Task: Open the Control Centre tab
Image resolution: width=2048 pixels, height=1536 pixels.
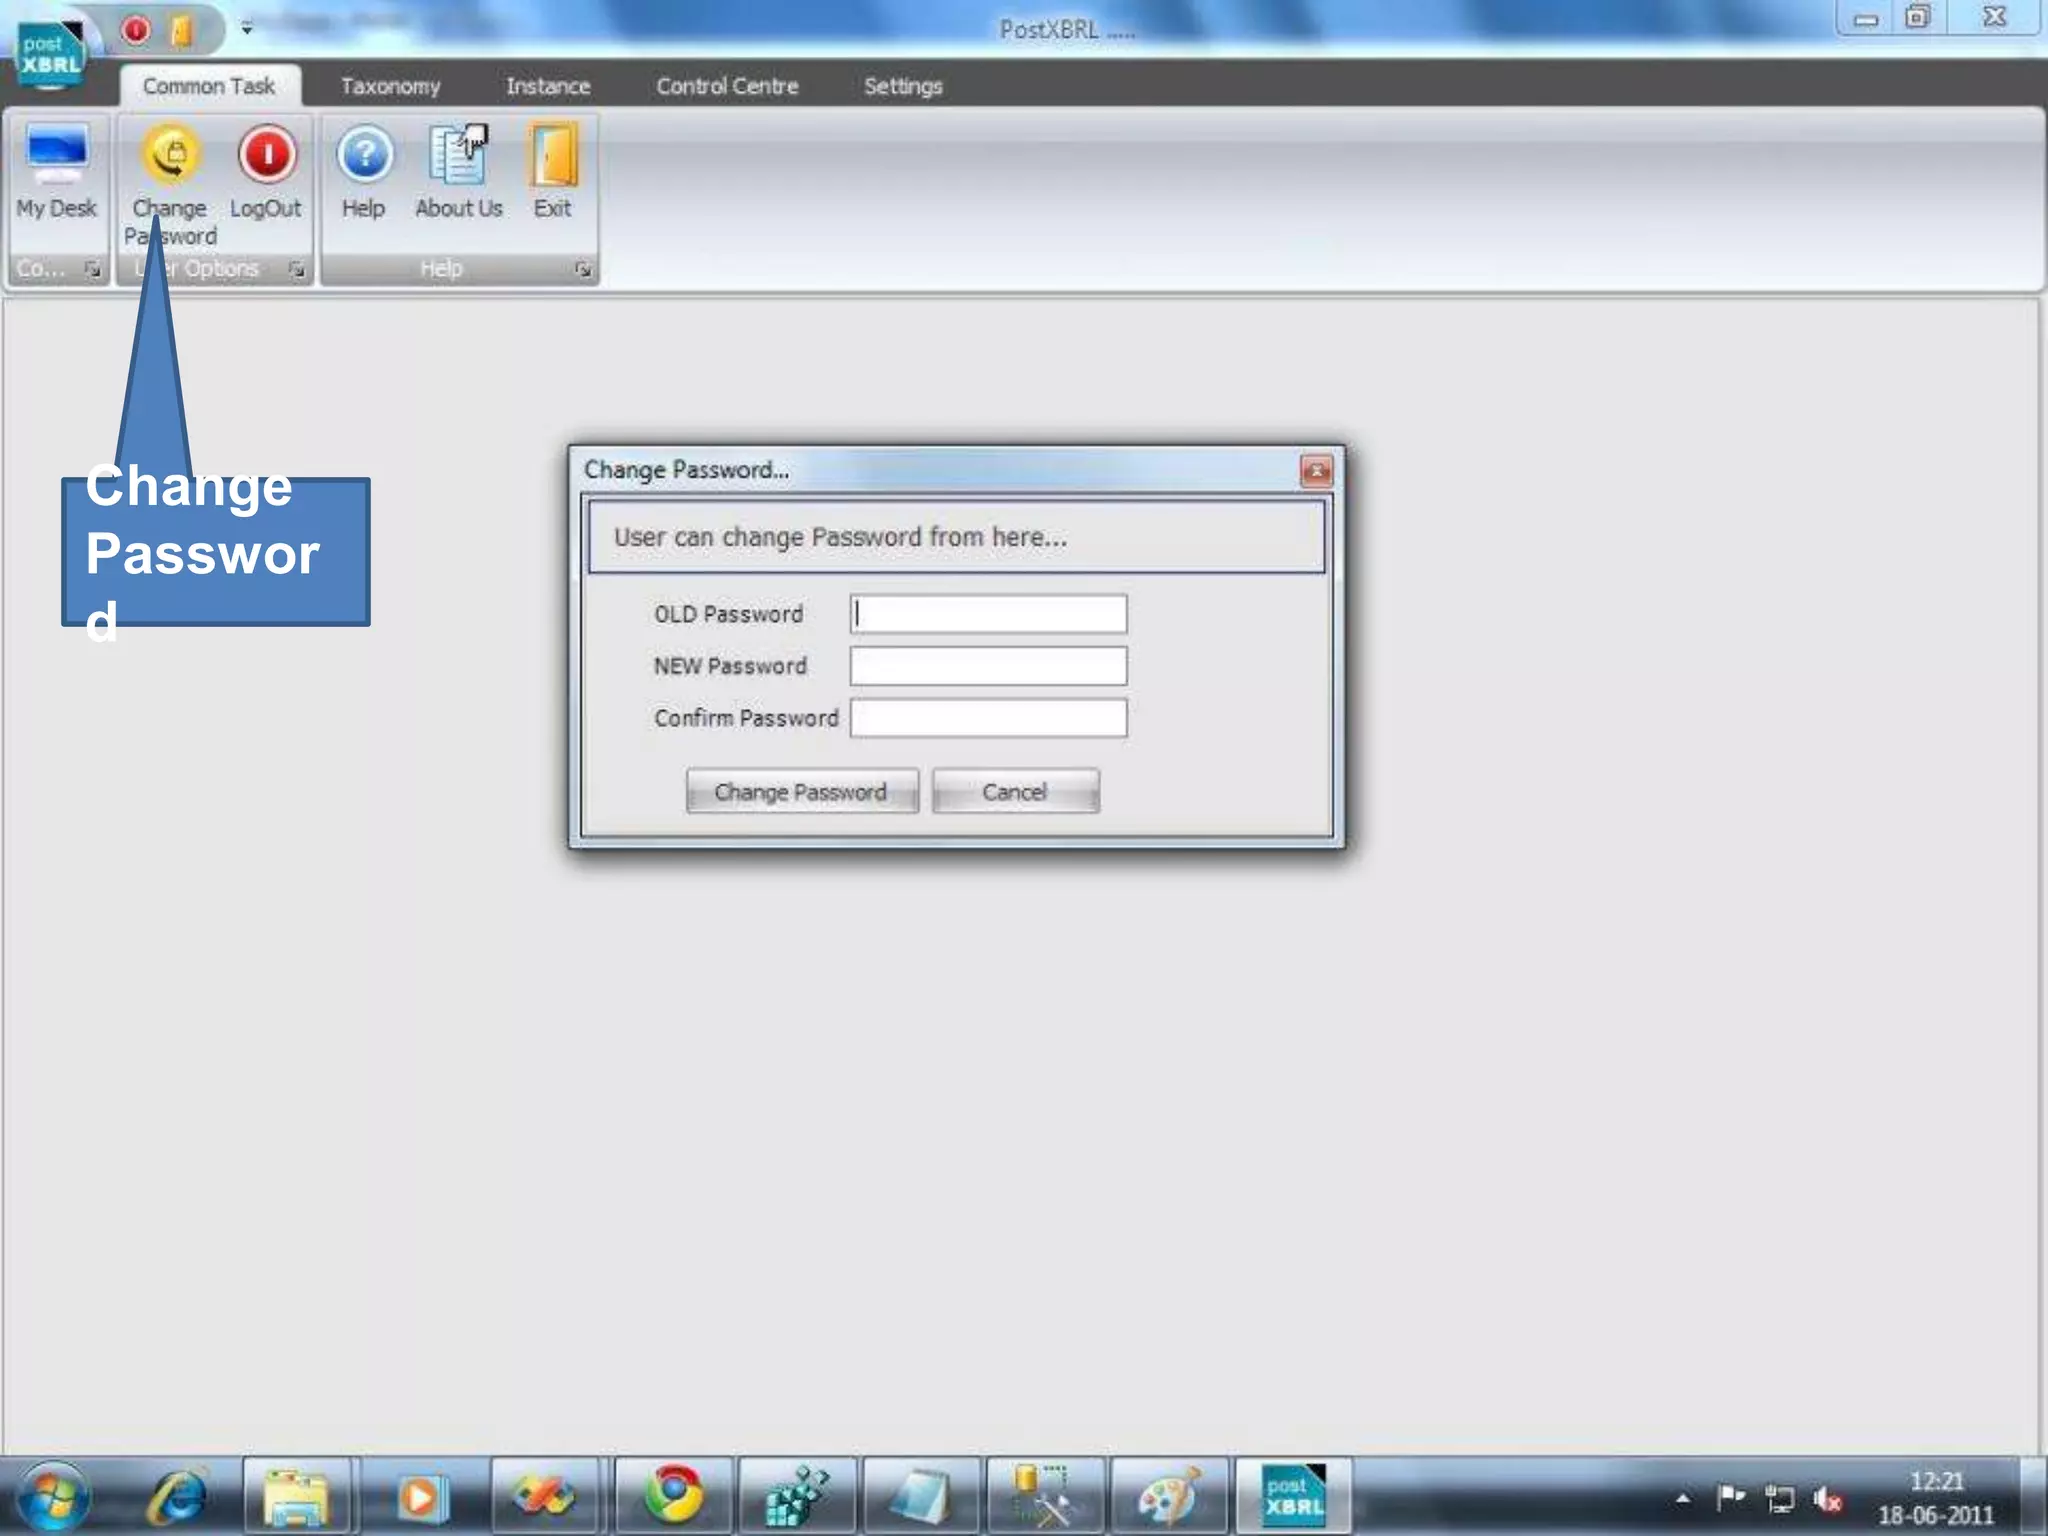Action: 727,86
